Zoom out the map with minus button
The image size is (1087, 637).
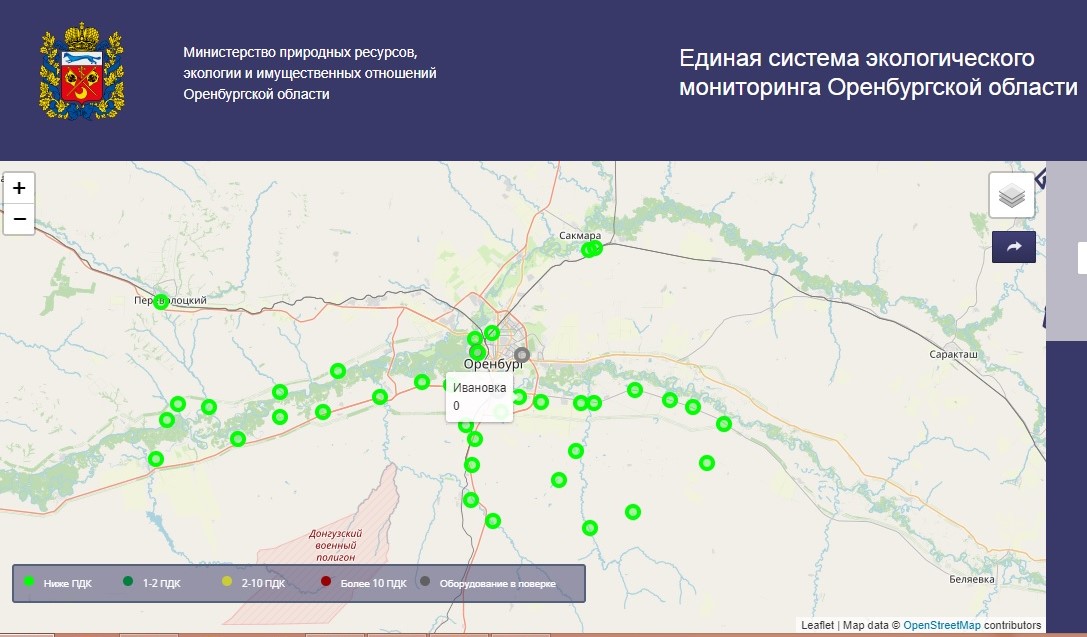pyautogui.click(x=19, y=219)
